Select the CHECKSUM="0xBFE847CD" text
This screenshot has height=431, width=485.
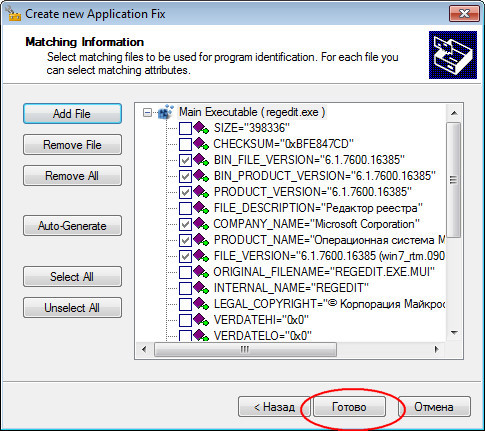coord(283,144)
